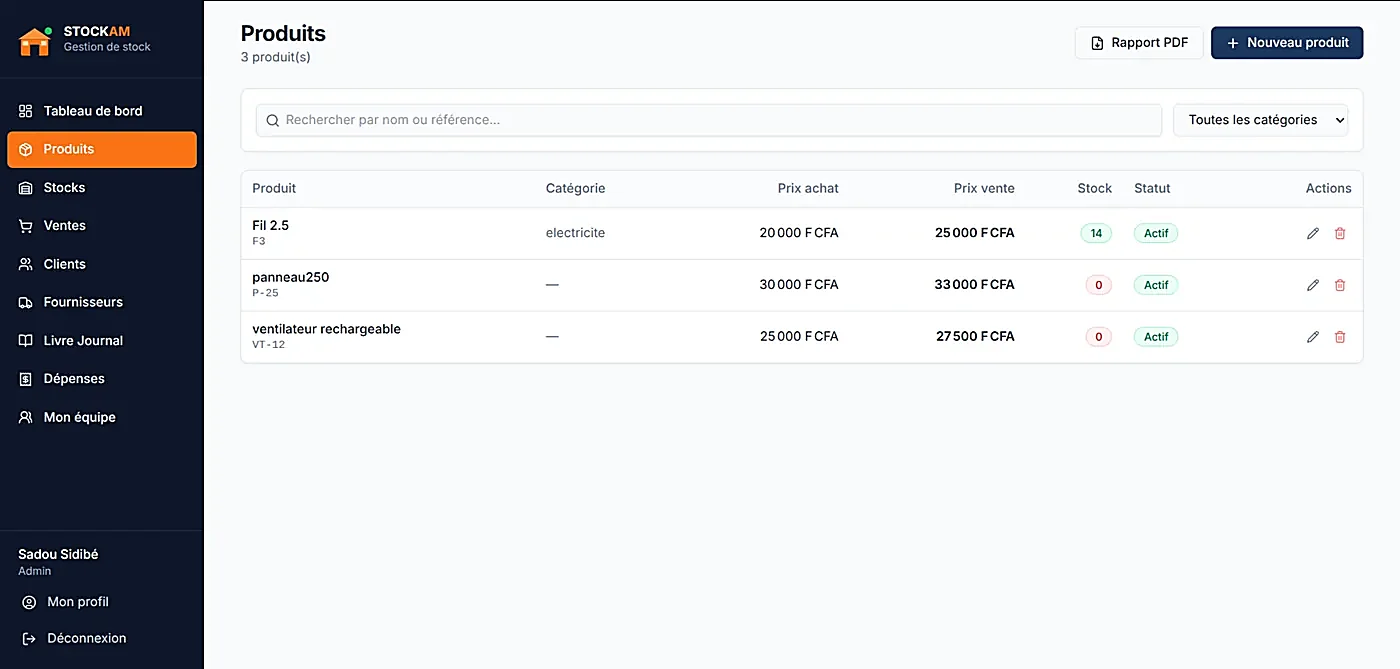This screenshot has width=1400, height=669.
Task: Click the Nouveau produit button
Action: point(1287,43)
